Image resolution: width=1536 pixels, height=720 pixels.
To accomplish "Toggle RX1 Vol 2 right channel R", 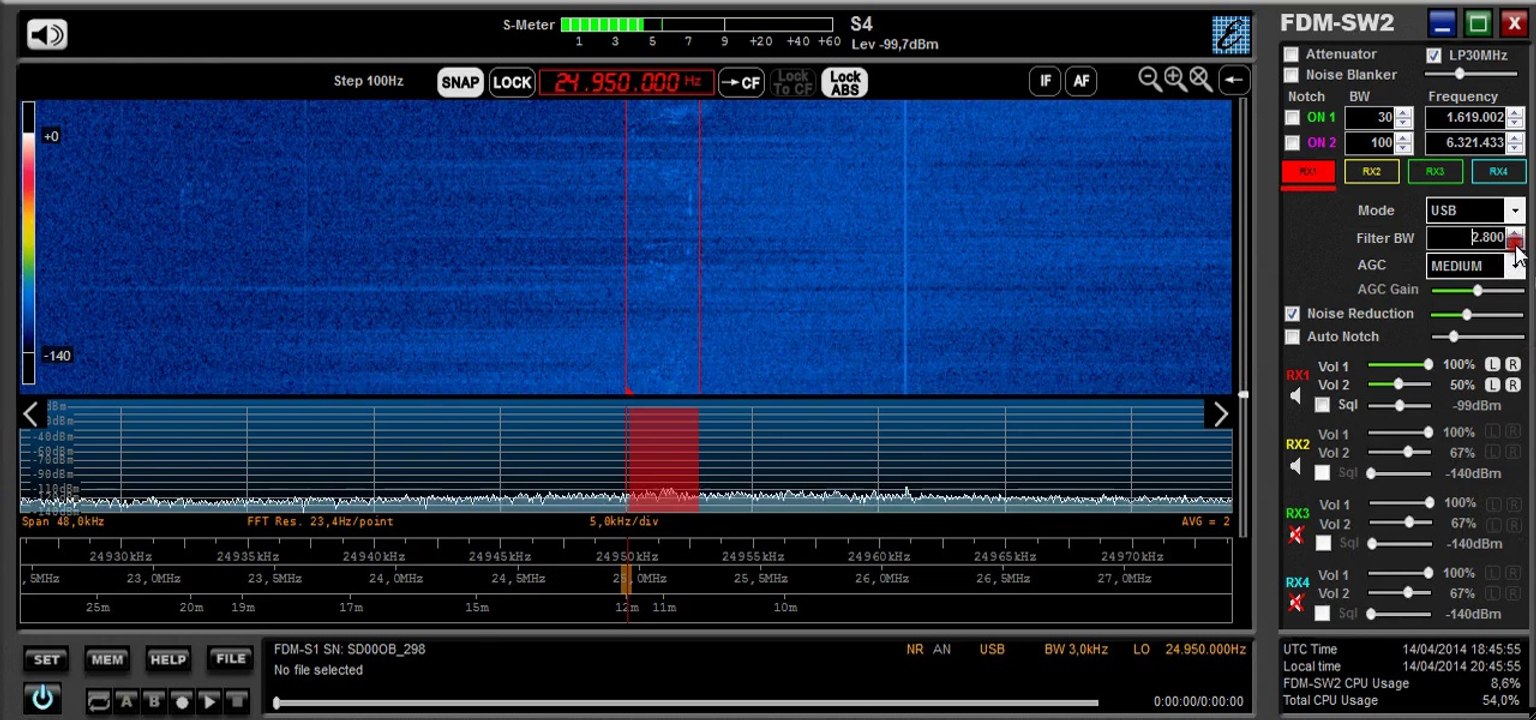I will pos(1513,385).
